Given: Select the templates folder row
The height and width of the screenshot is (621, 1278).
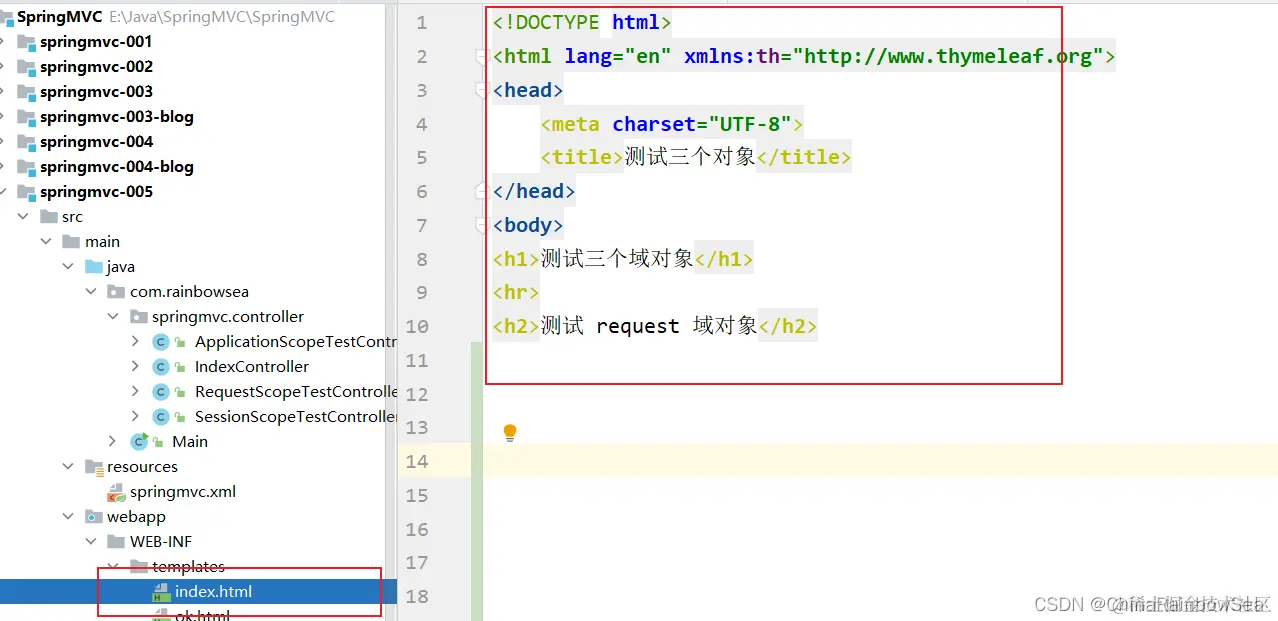Looking at the screenshot, I should click(x=188, y=567).
